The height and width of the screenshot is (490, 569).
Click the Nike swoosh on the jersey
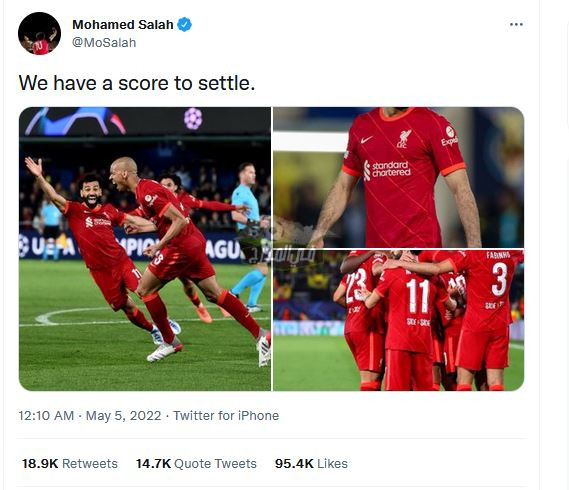coord(367,139)
